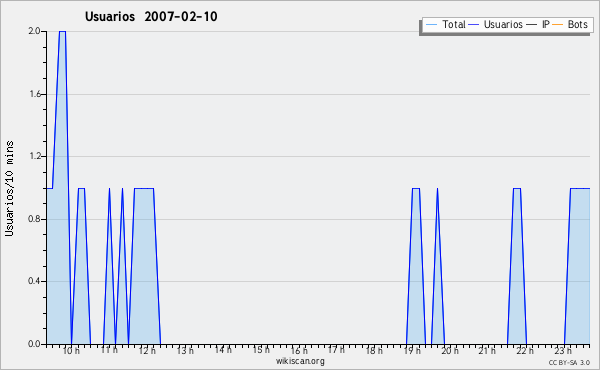Click the 22 h x-axis label
This screenshot has height=370, width=600.
point(525,350)
